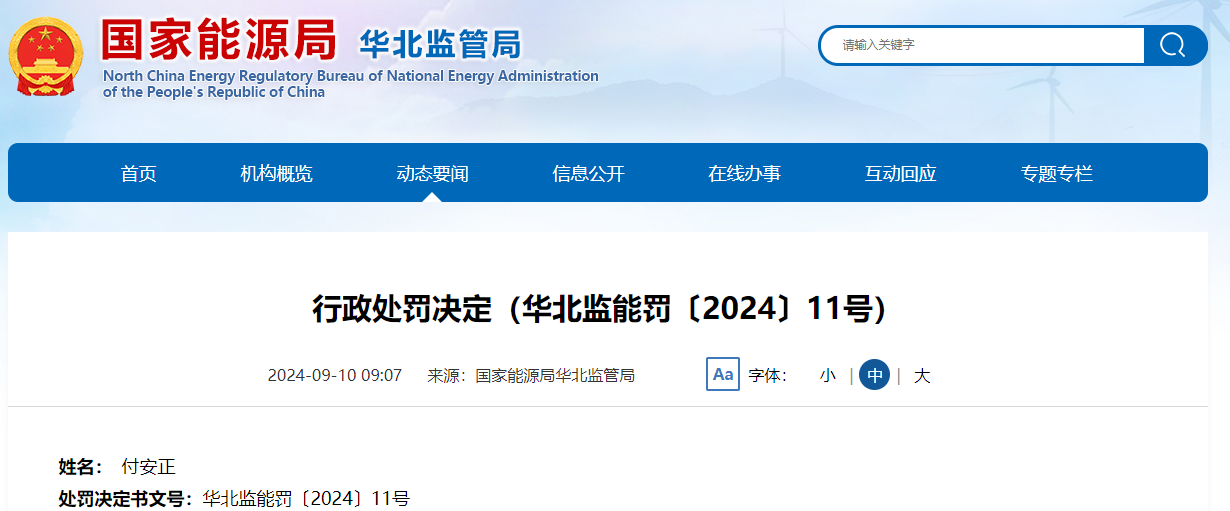Click the publish date 2024-09-10 09:07
This screenshot has height=511, width=1230.
[335, 376]
